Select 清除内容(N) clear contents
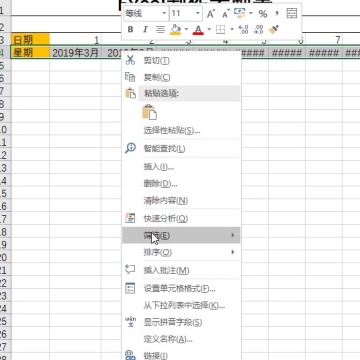The height and width of the screenshot is (360, 360). click(181, 201)
